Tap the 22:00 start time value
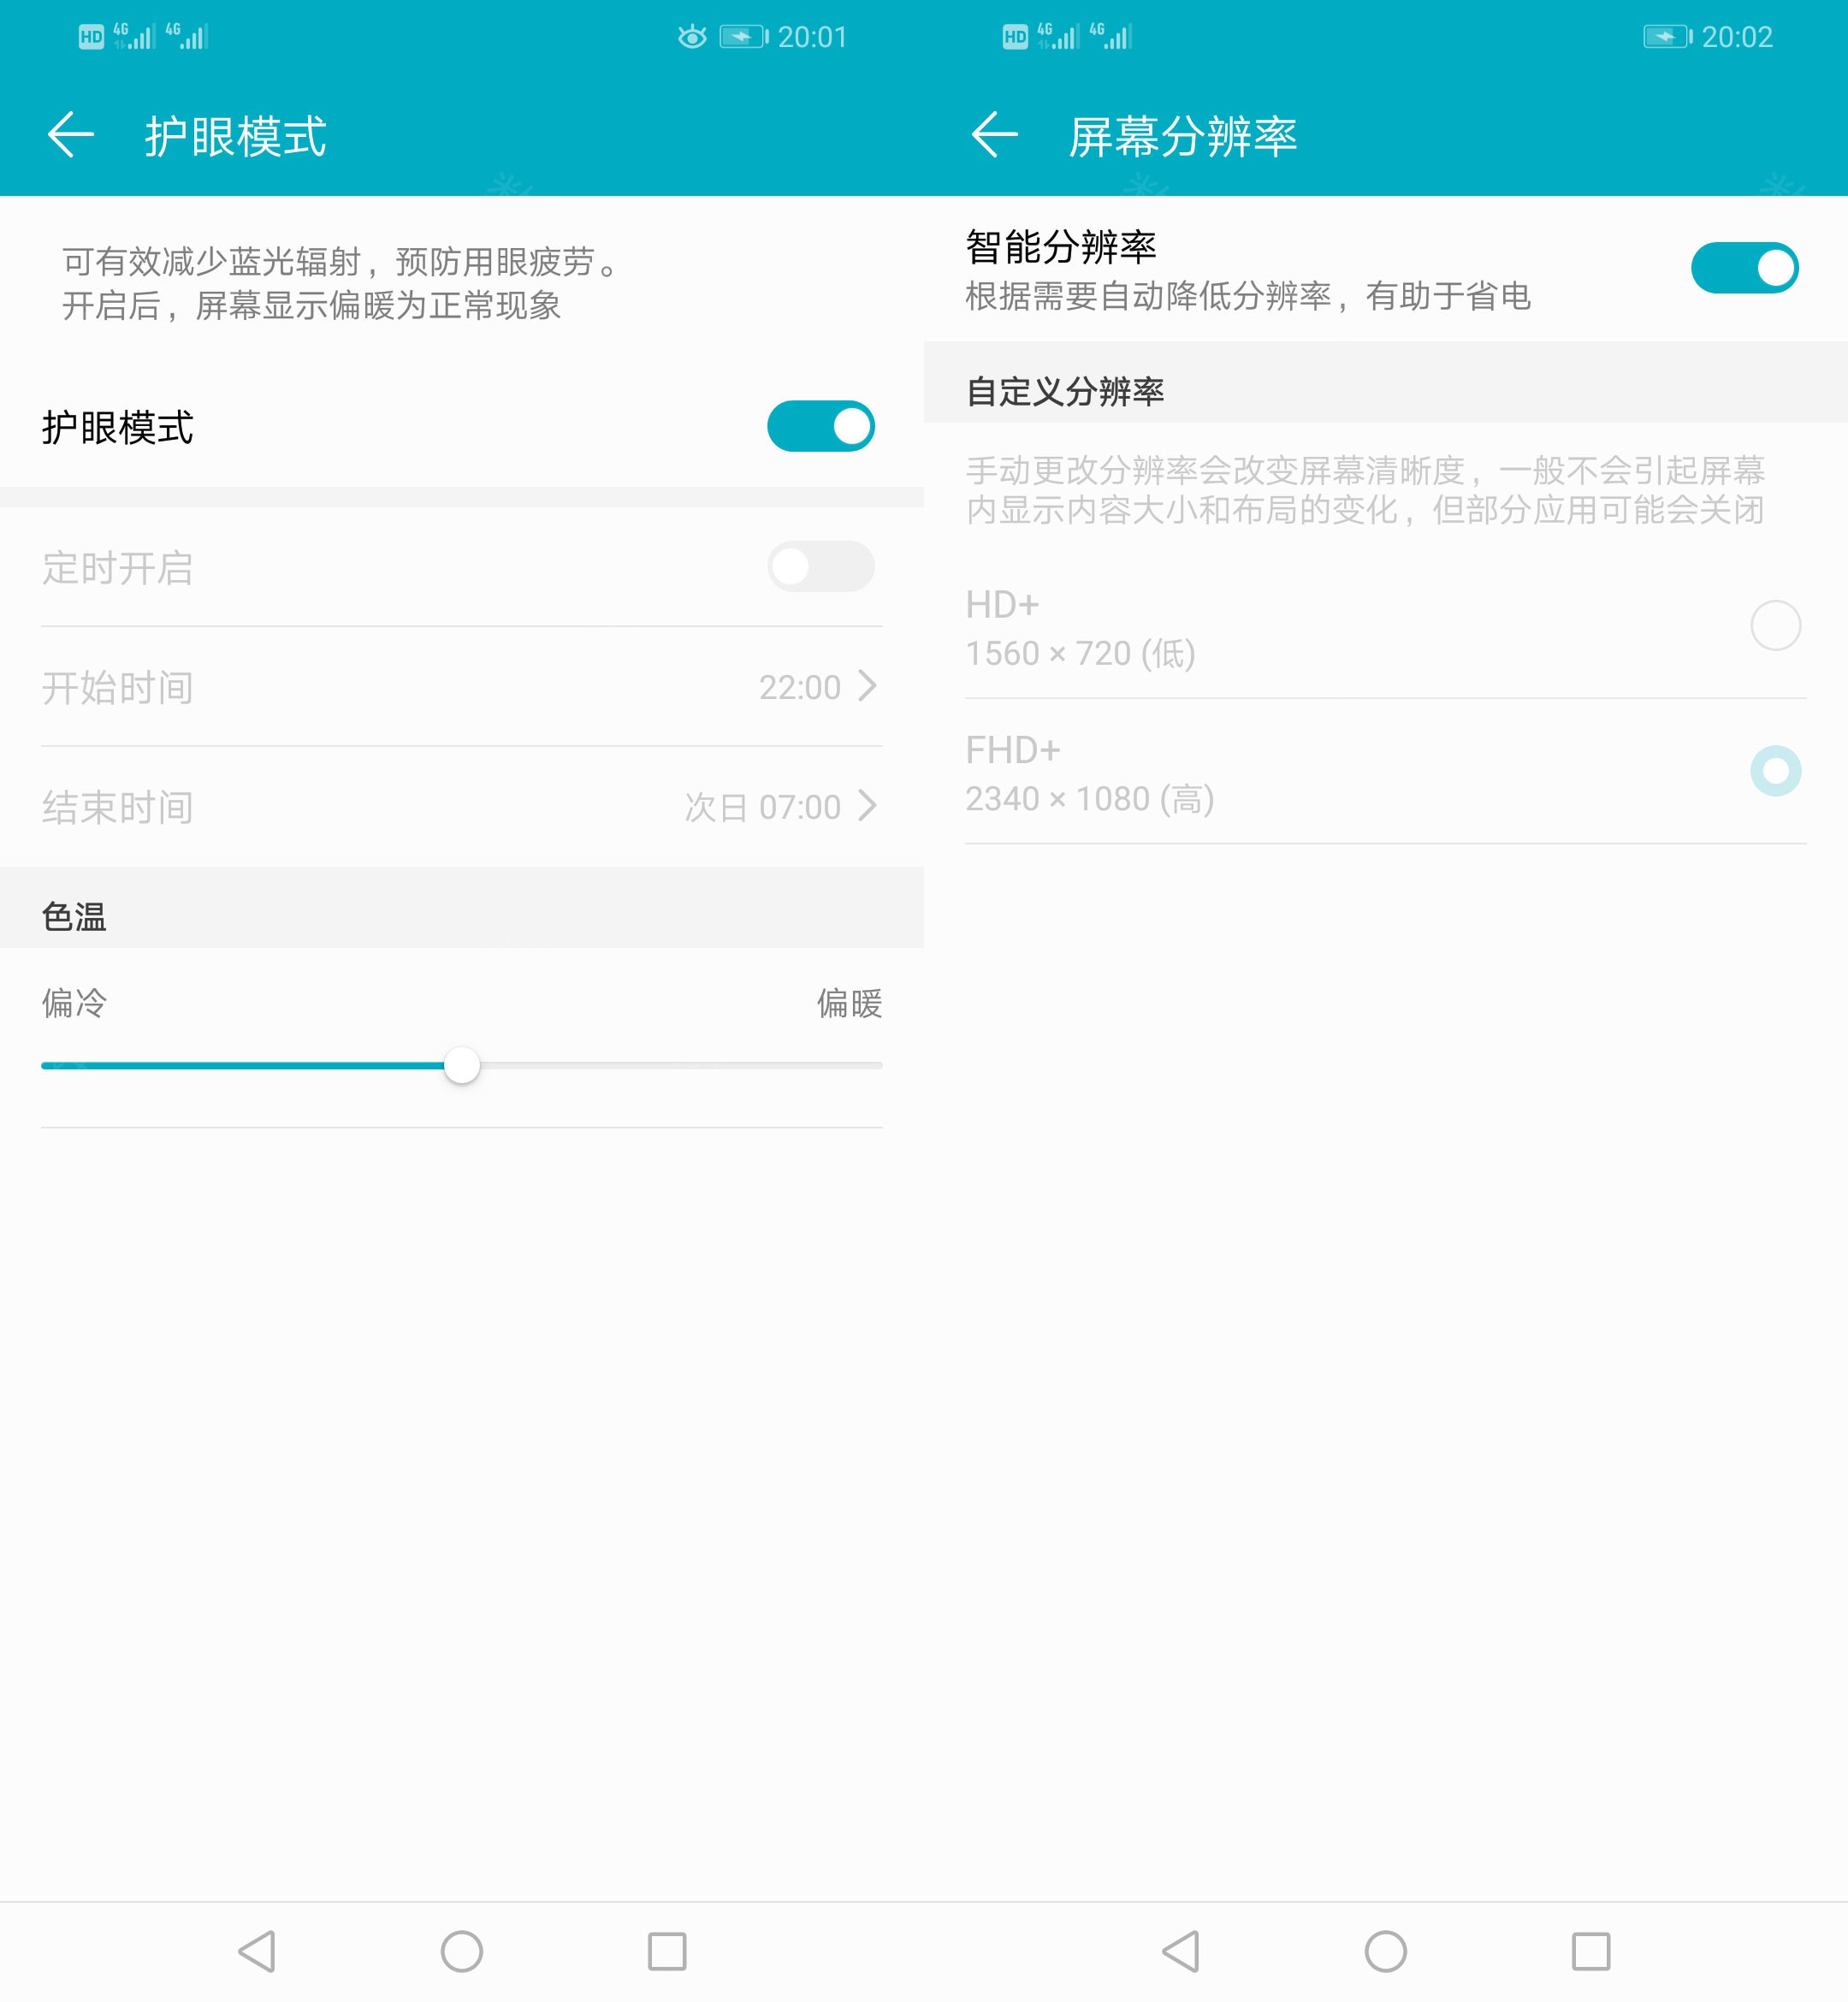The height and width of the screenshot is (2002, 1848). (800, 688)
